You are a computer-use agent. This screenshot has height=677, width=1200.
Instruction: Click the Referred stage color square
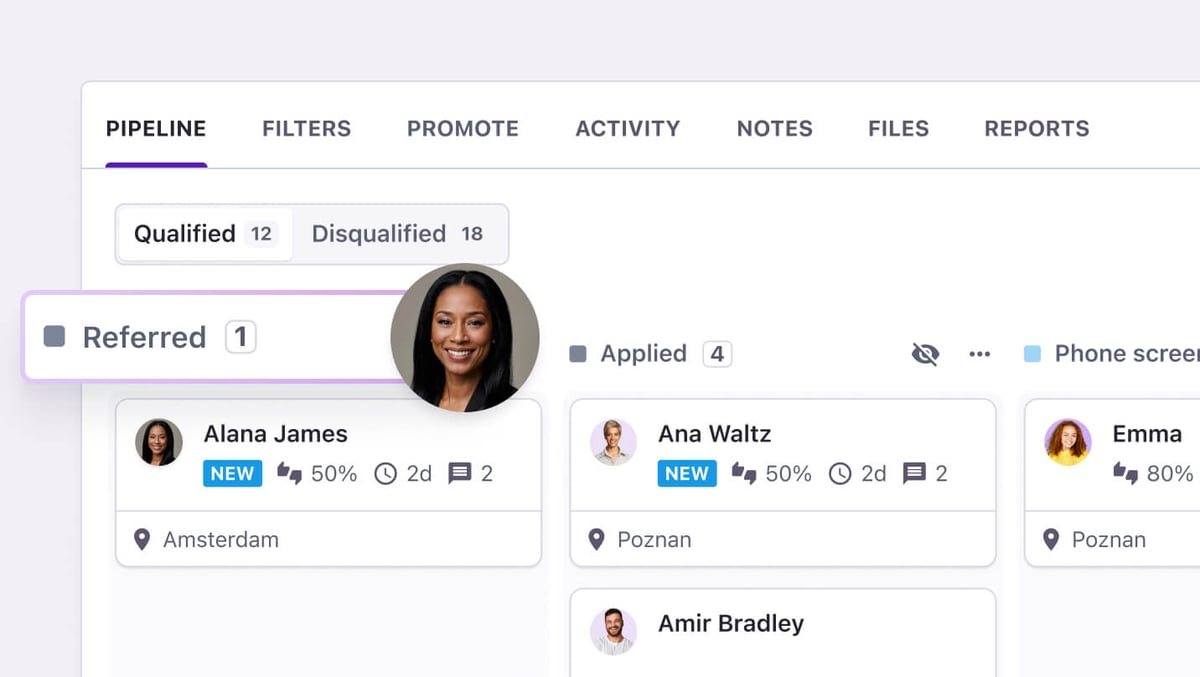55,337
